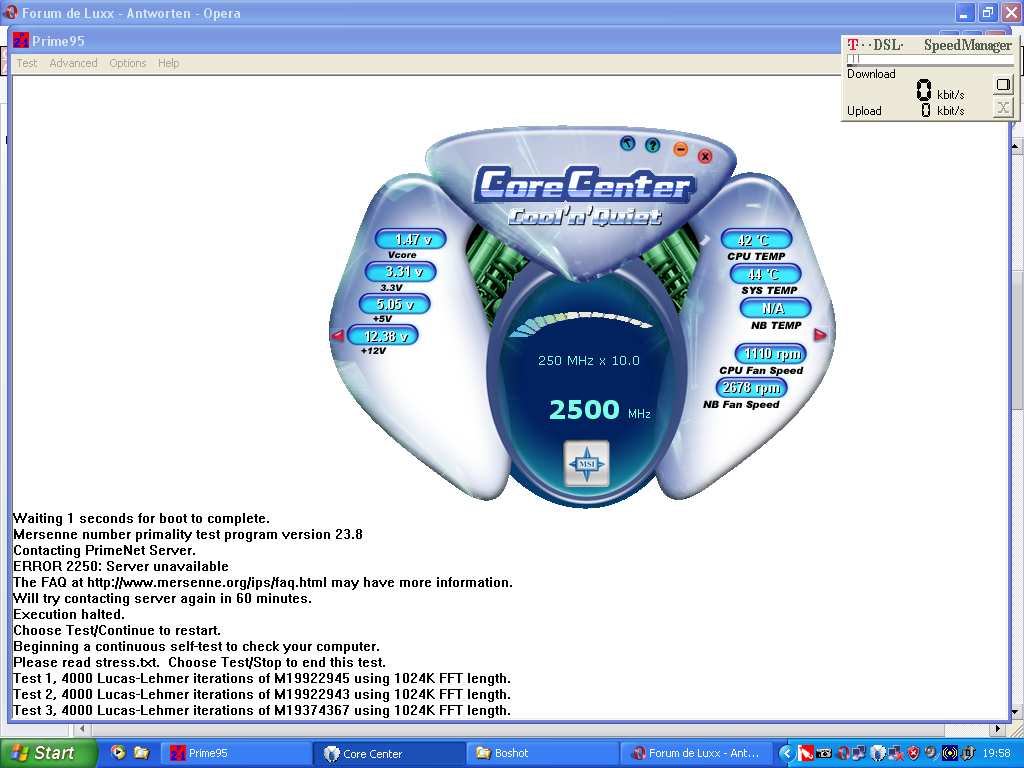The height and width of the screenshot is (768, 1024).
Task: Open Core Center hammer settings icon
Action: (x=628, y=143)
